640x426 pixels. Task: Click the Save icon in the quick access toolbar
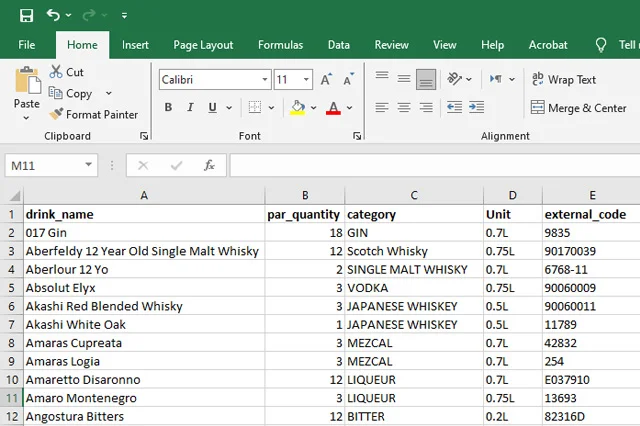click(27, 16)
